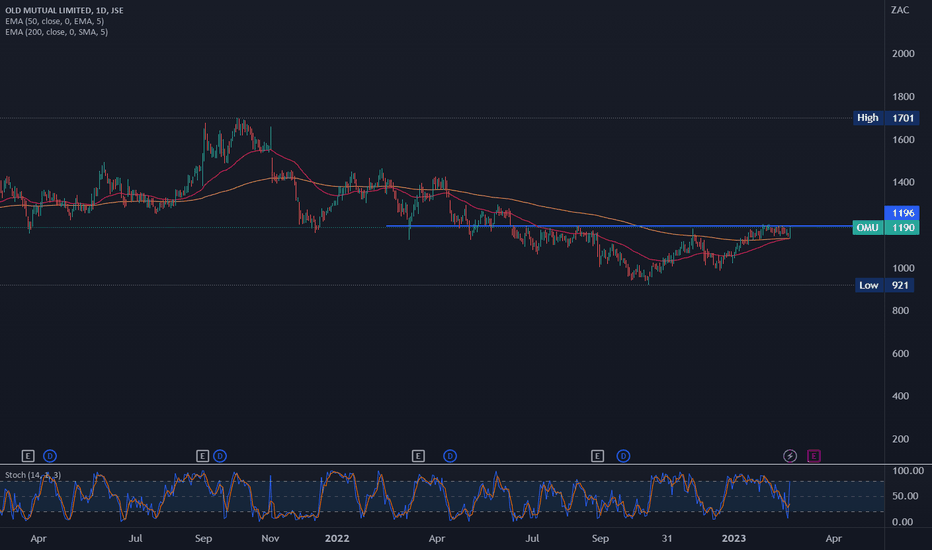Click the 50.00 stochastic axis label
The width and height of the screenshot is (932, 550).
(906, 496)
